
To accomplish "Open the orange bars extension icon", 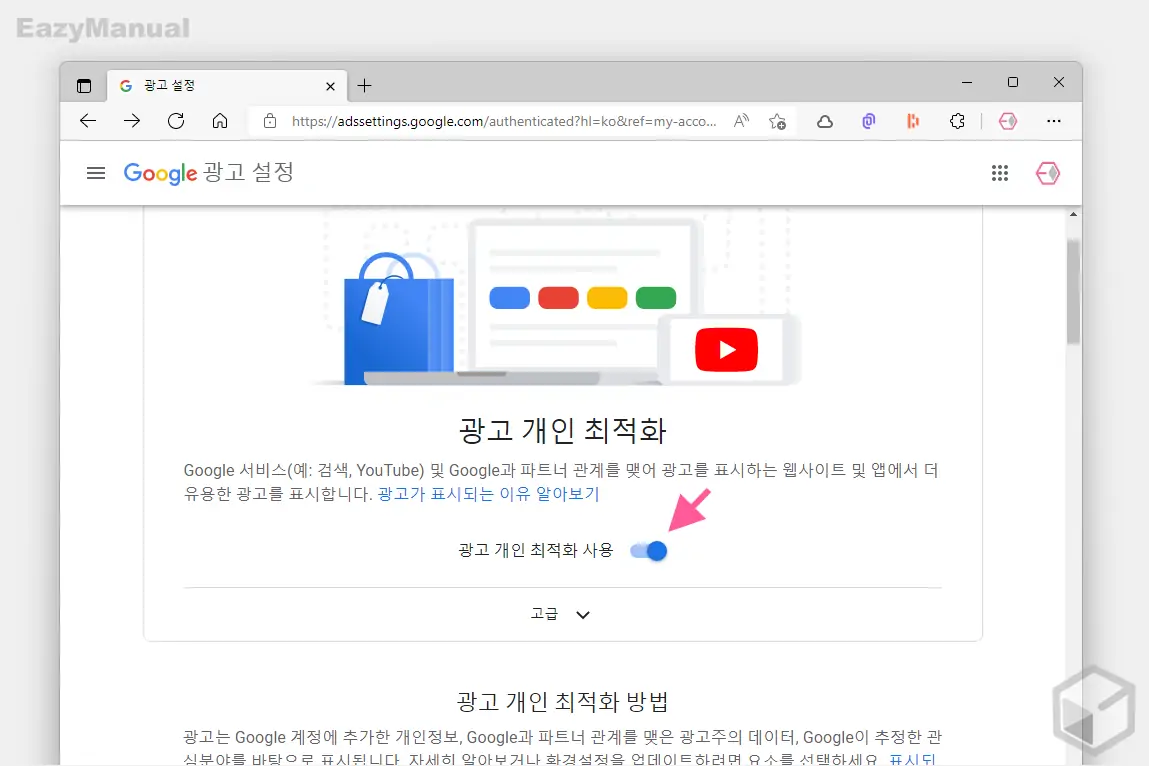I will (x=913, y=121).
